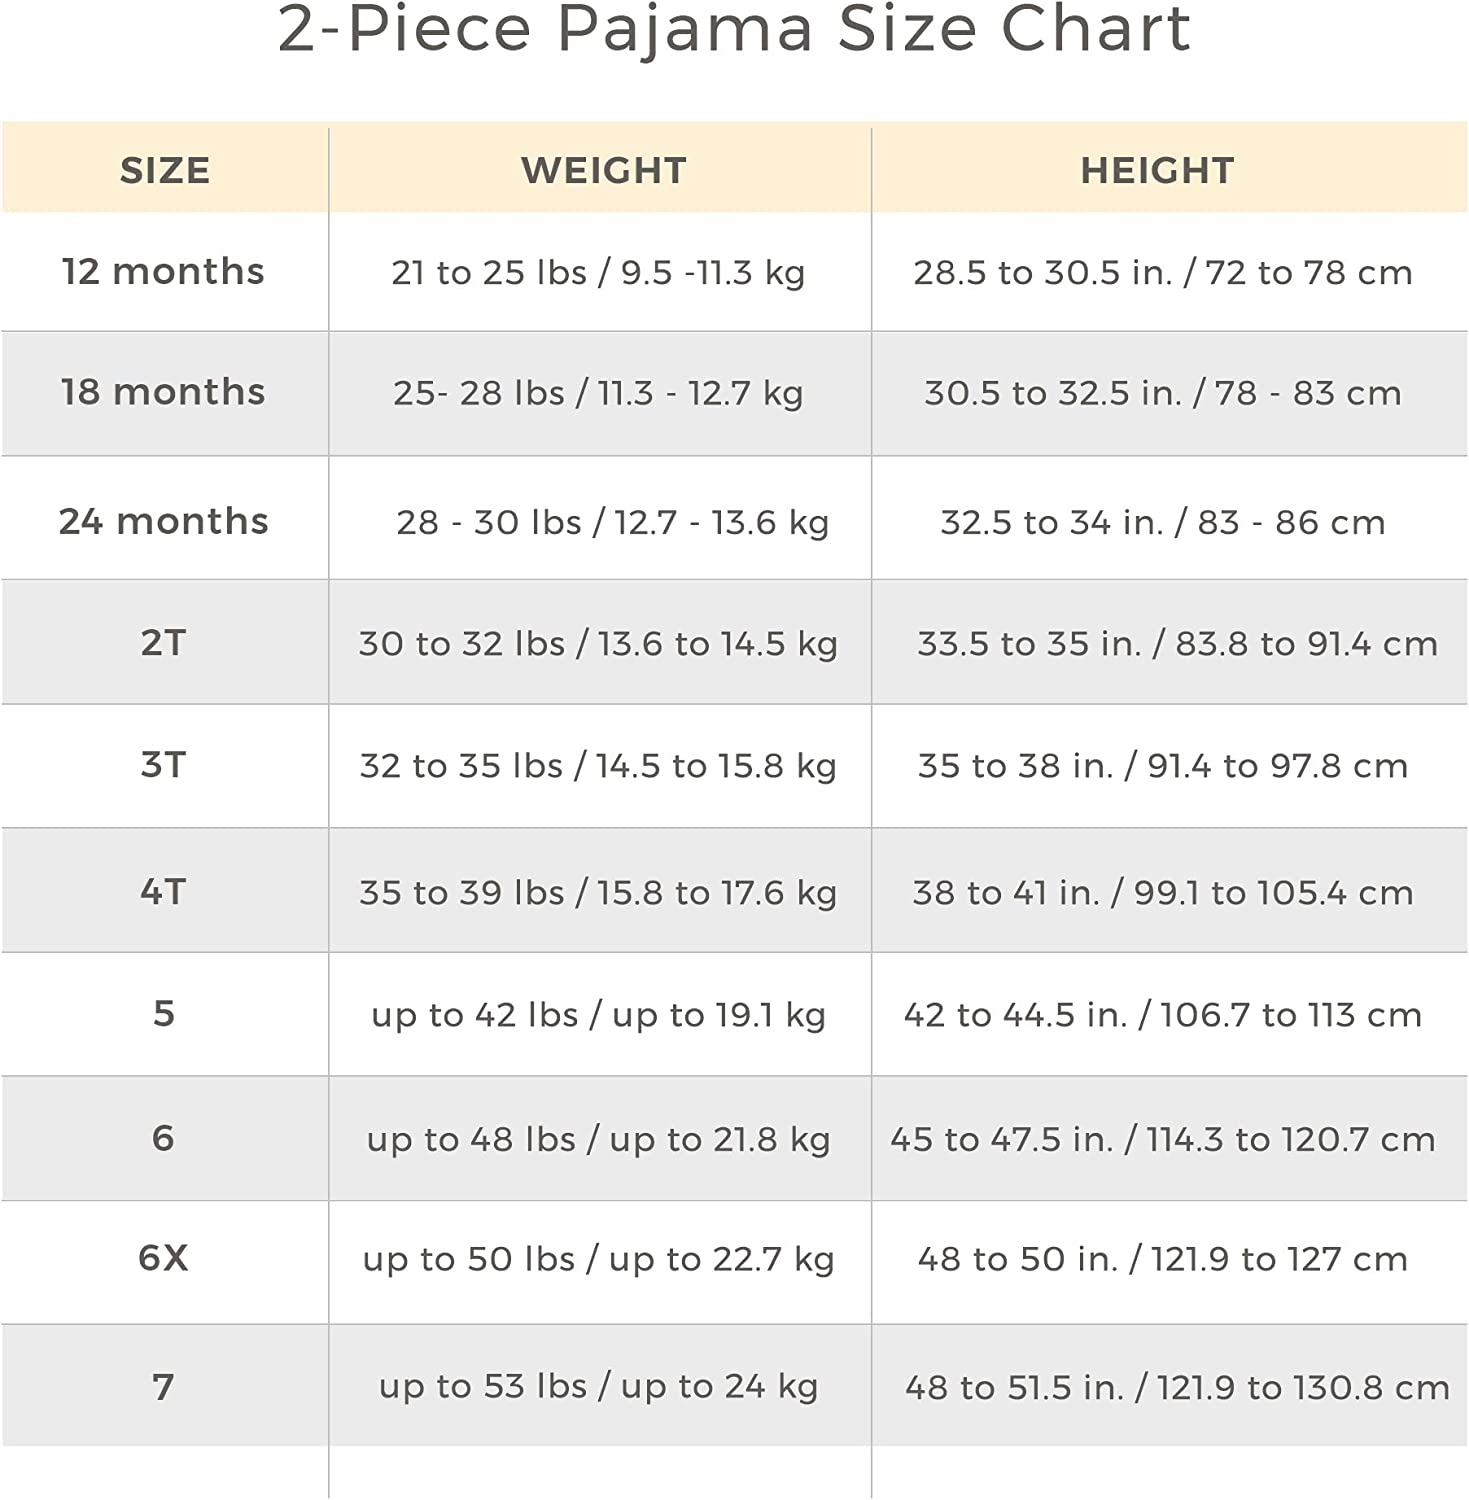This screenshot has height=1500, width=1469.
Task: Click the 21 to 25 lbs weight cell
Action: coord(598,273)
